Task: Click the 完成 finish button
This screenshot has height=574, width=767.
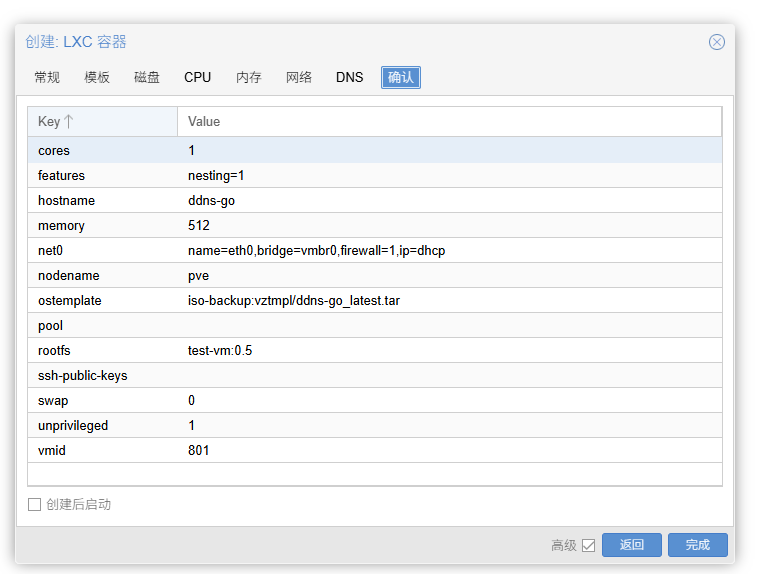Action: pyautogui.click(x=697, y=545)
